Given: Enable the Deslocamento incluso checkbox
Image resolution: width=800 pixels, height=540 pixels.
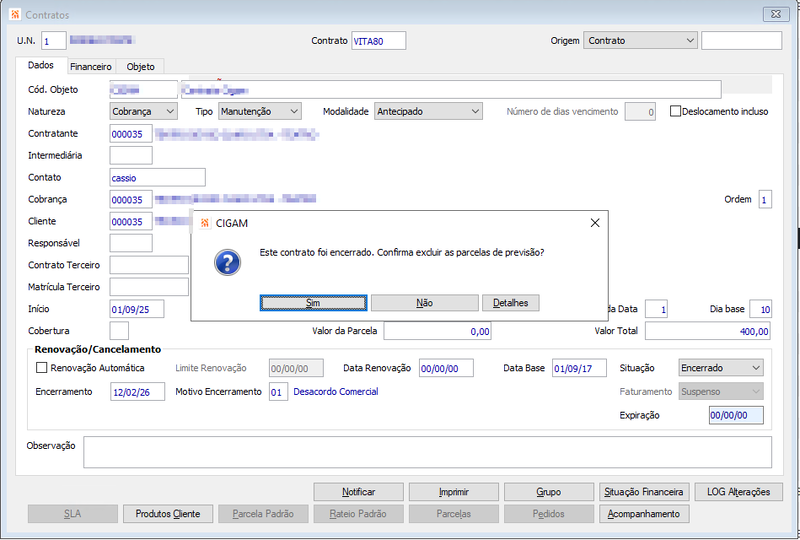Looking at the screenshot, I should pos(675,111).
